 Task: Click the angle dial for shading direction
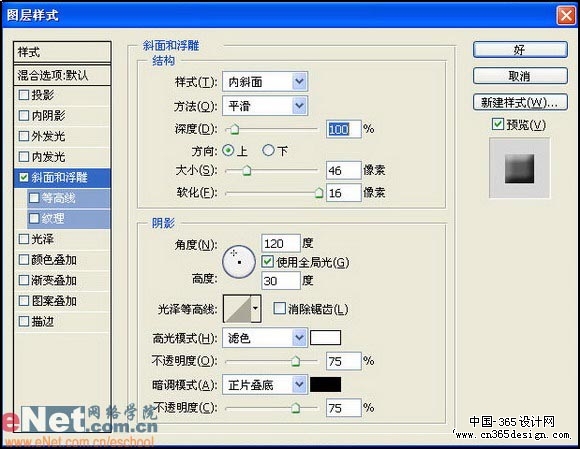(x=239, y=262)
